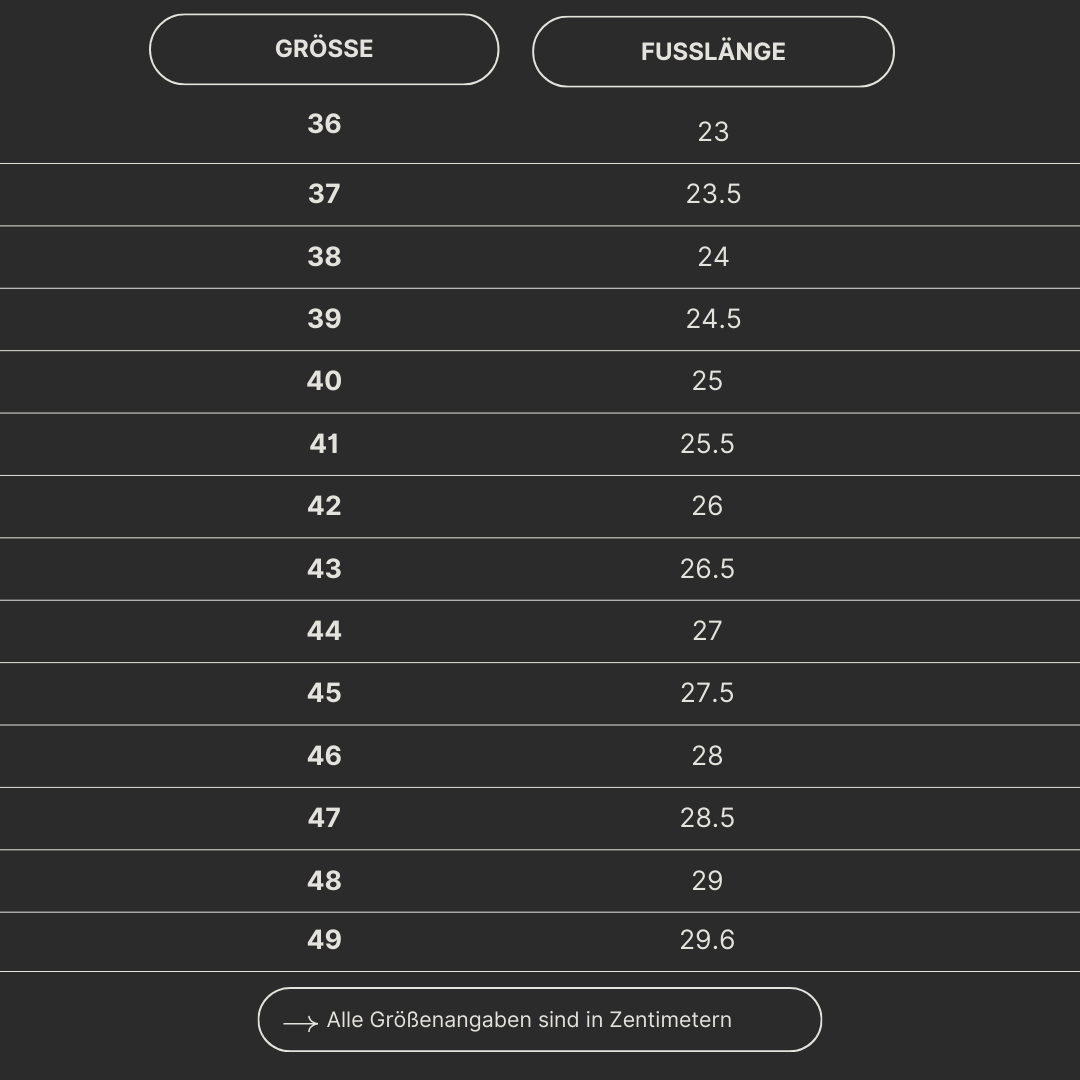Viewport: 1080px width, 1080px height.
Task: Click foot length value 29
Action: coord(707,881)
